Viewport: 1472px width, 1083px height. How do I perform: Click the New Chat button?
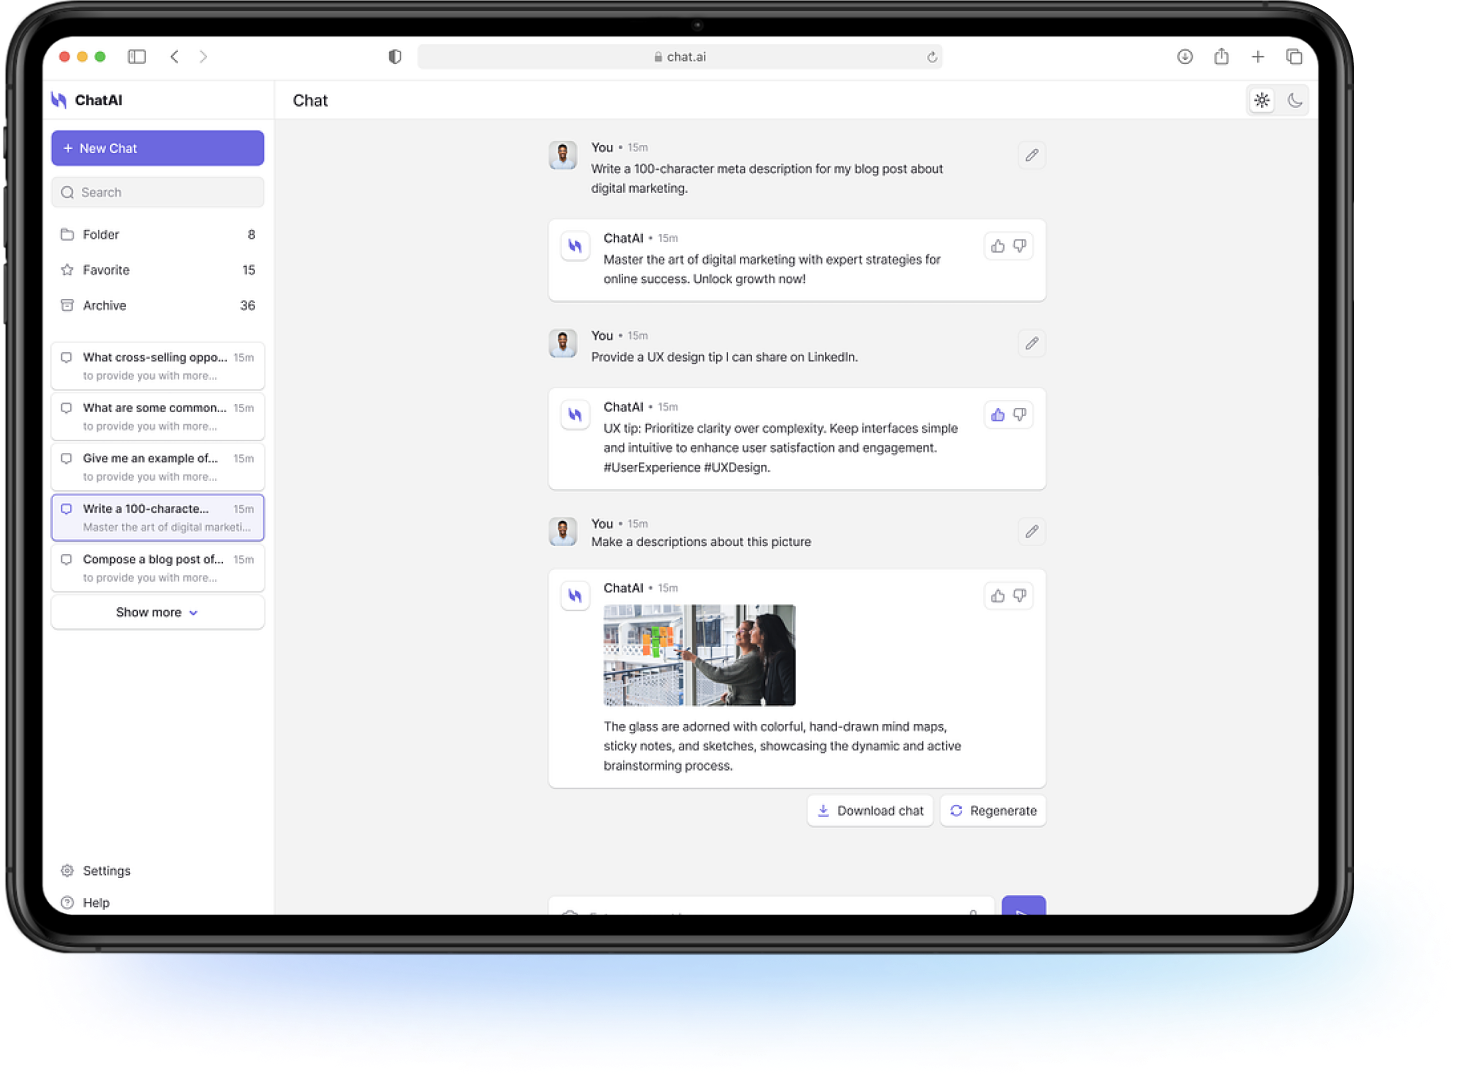[x=157, y=148]
